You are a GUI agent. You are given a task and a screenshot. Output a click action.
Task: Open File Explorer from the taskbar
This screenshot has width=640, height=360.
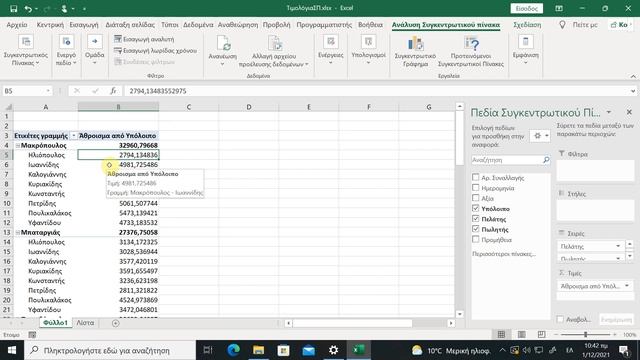(x=258, y=350)
